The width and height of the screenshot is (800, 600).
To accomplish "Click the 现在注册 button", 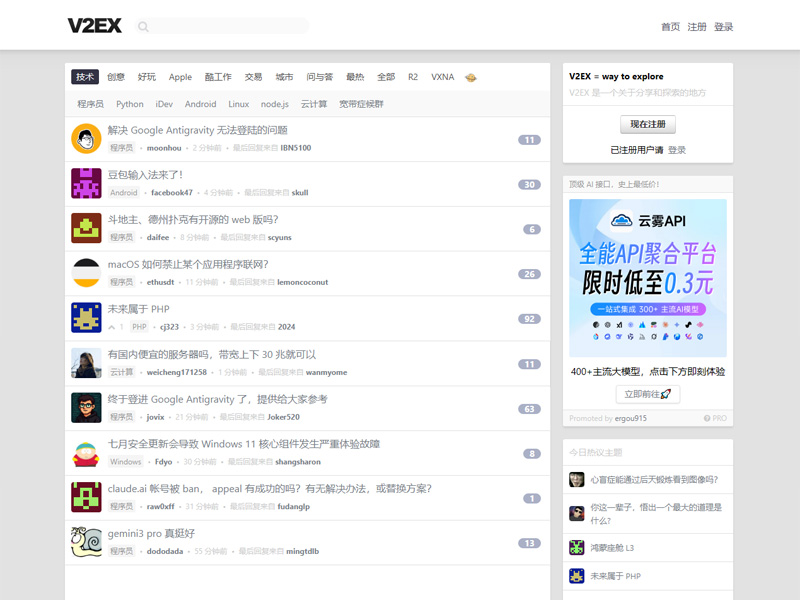I will tap(647, 125).
